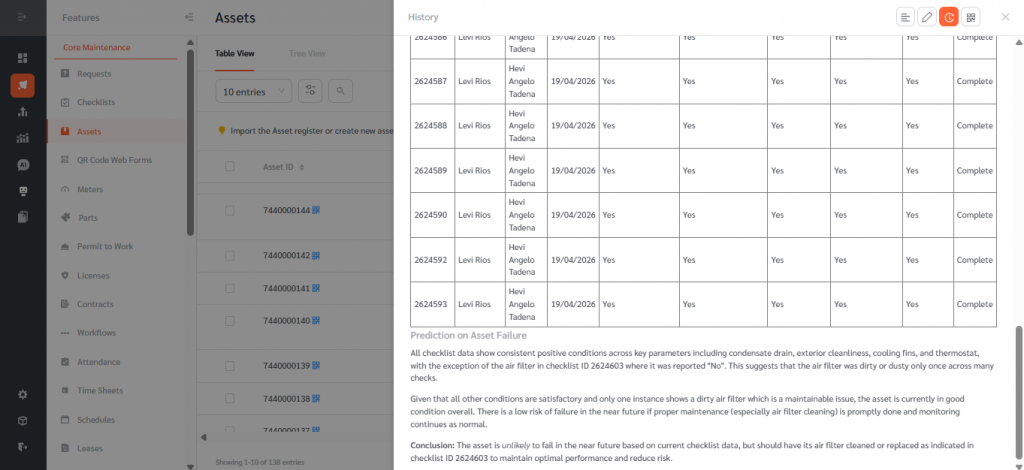Click the History panel vertical scrollbar
Image resolution: width=1024 pixels, height=470 pixels.
1019,390
